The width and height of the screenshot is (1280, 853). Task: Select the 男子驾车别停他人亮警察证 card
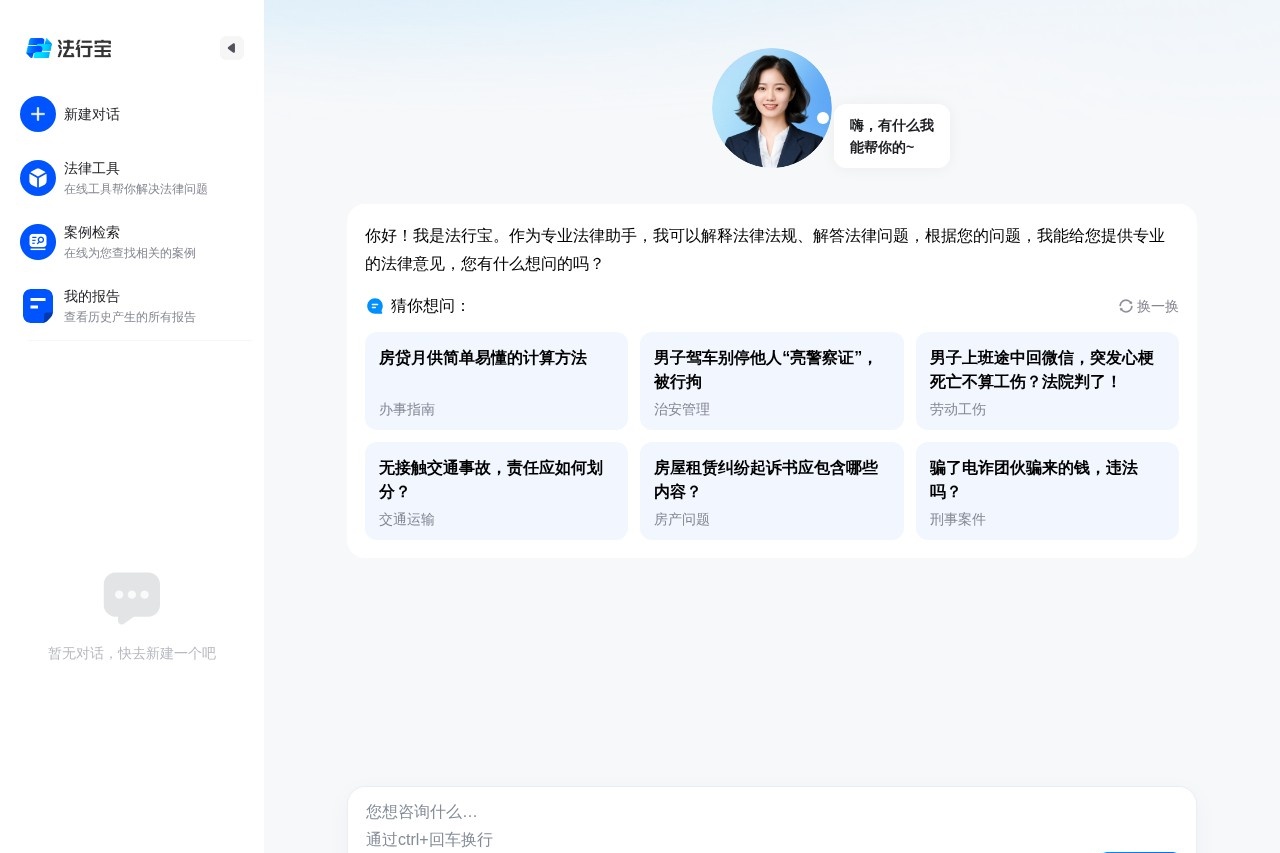click(x=772, y=381)
